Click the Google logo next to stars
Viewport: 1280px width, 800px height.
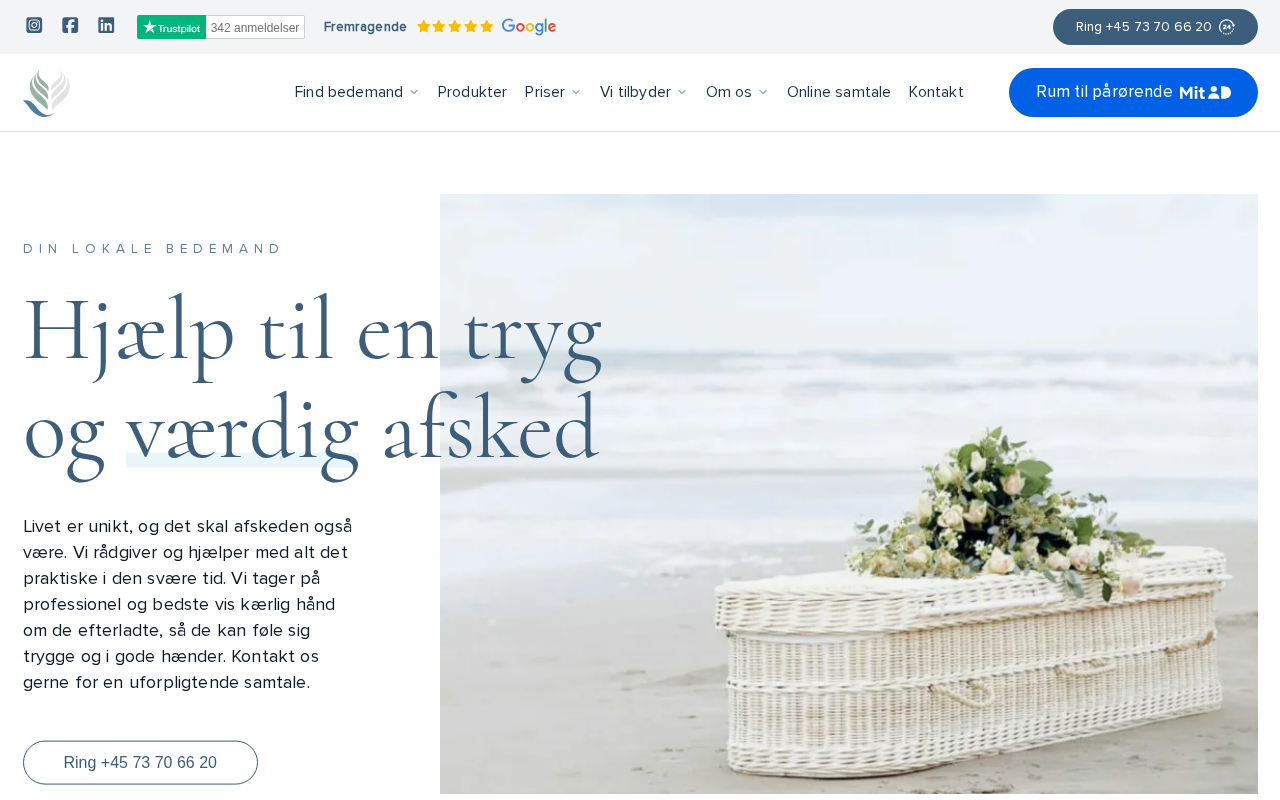pos(529,27)
